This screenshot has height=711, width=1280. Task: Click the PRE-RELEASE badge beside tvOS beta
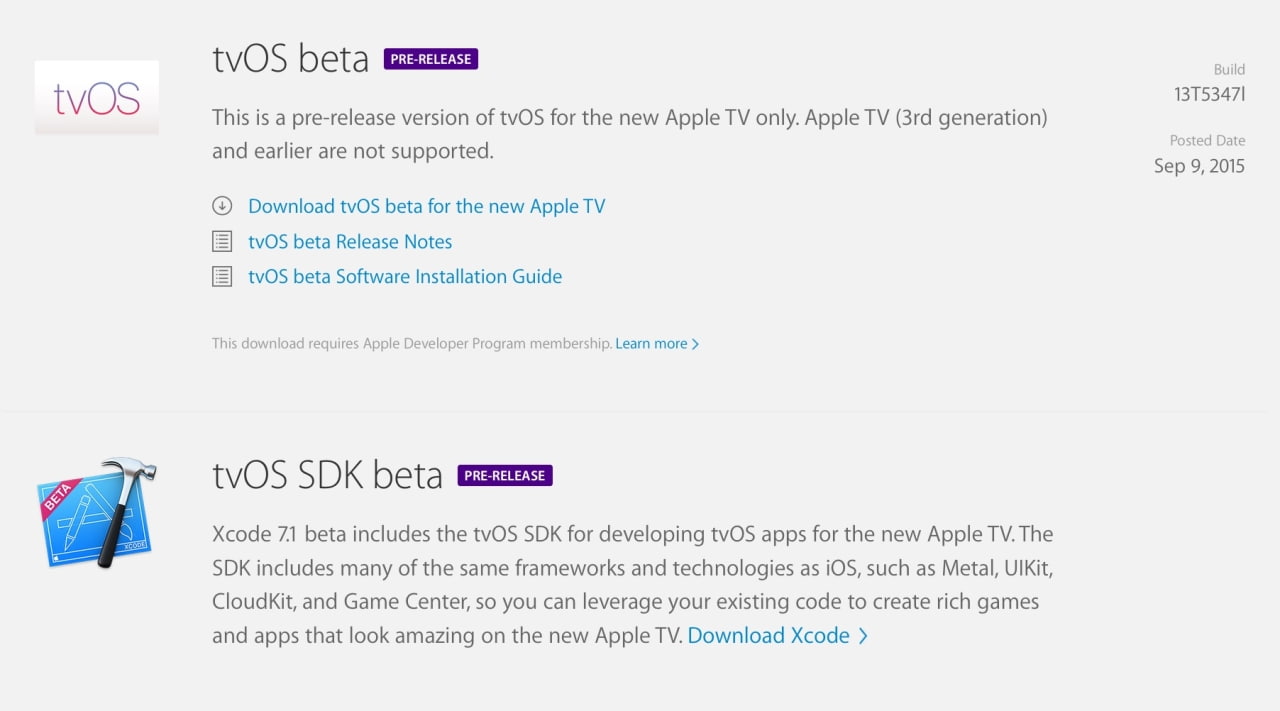(x=431, y=59)
